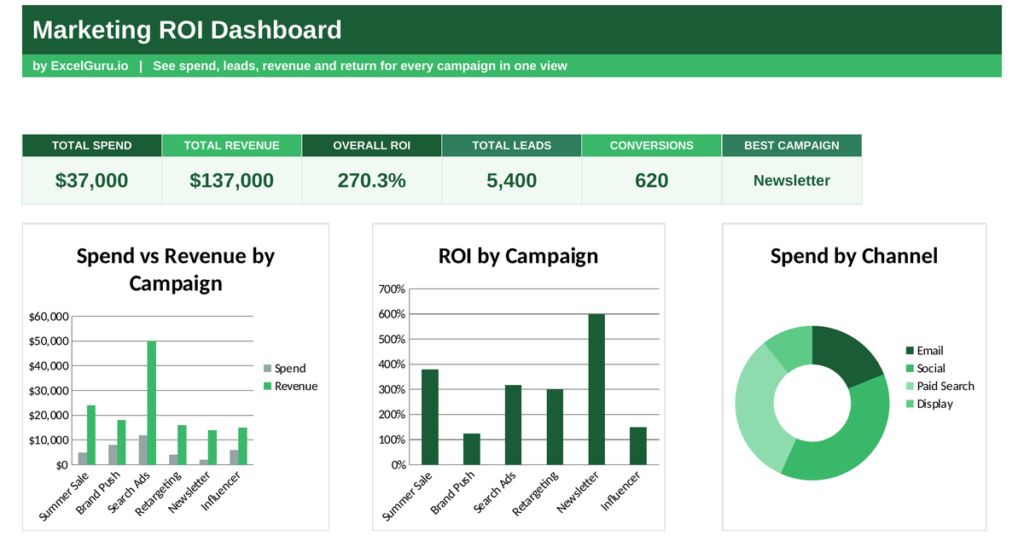The height and width of the screenshot is (536, 1024).
Task: Click the Newsletter label under the ROI chart
Action: (578, 492)
